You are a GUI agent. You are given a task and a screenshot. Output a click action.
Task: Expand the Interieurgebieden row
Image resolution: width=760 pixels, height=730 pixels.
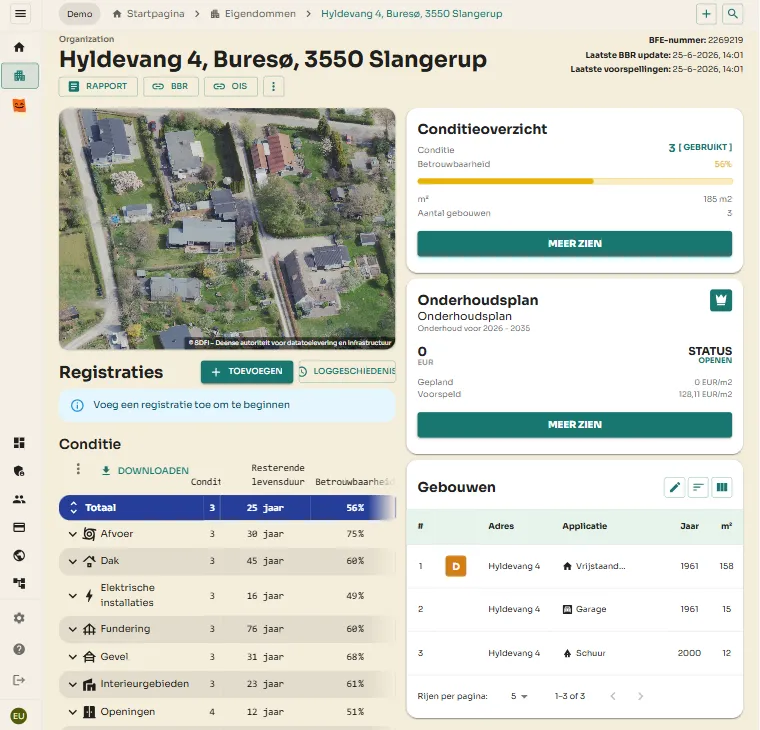[73, 684]
